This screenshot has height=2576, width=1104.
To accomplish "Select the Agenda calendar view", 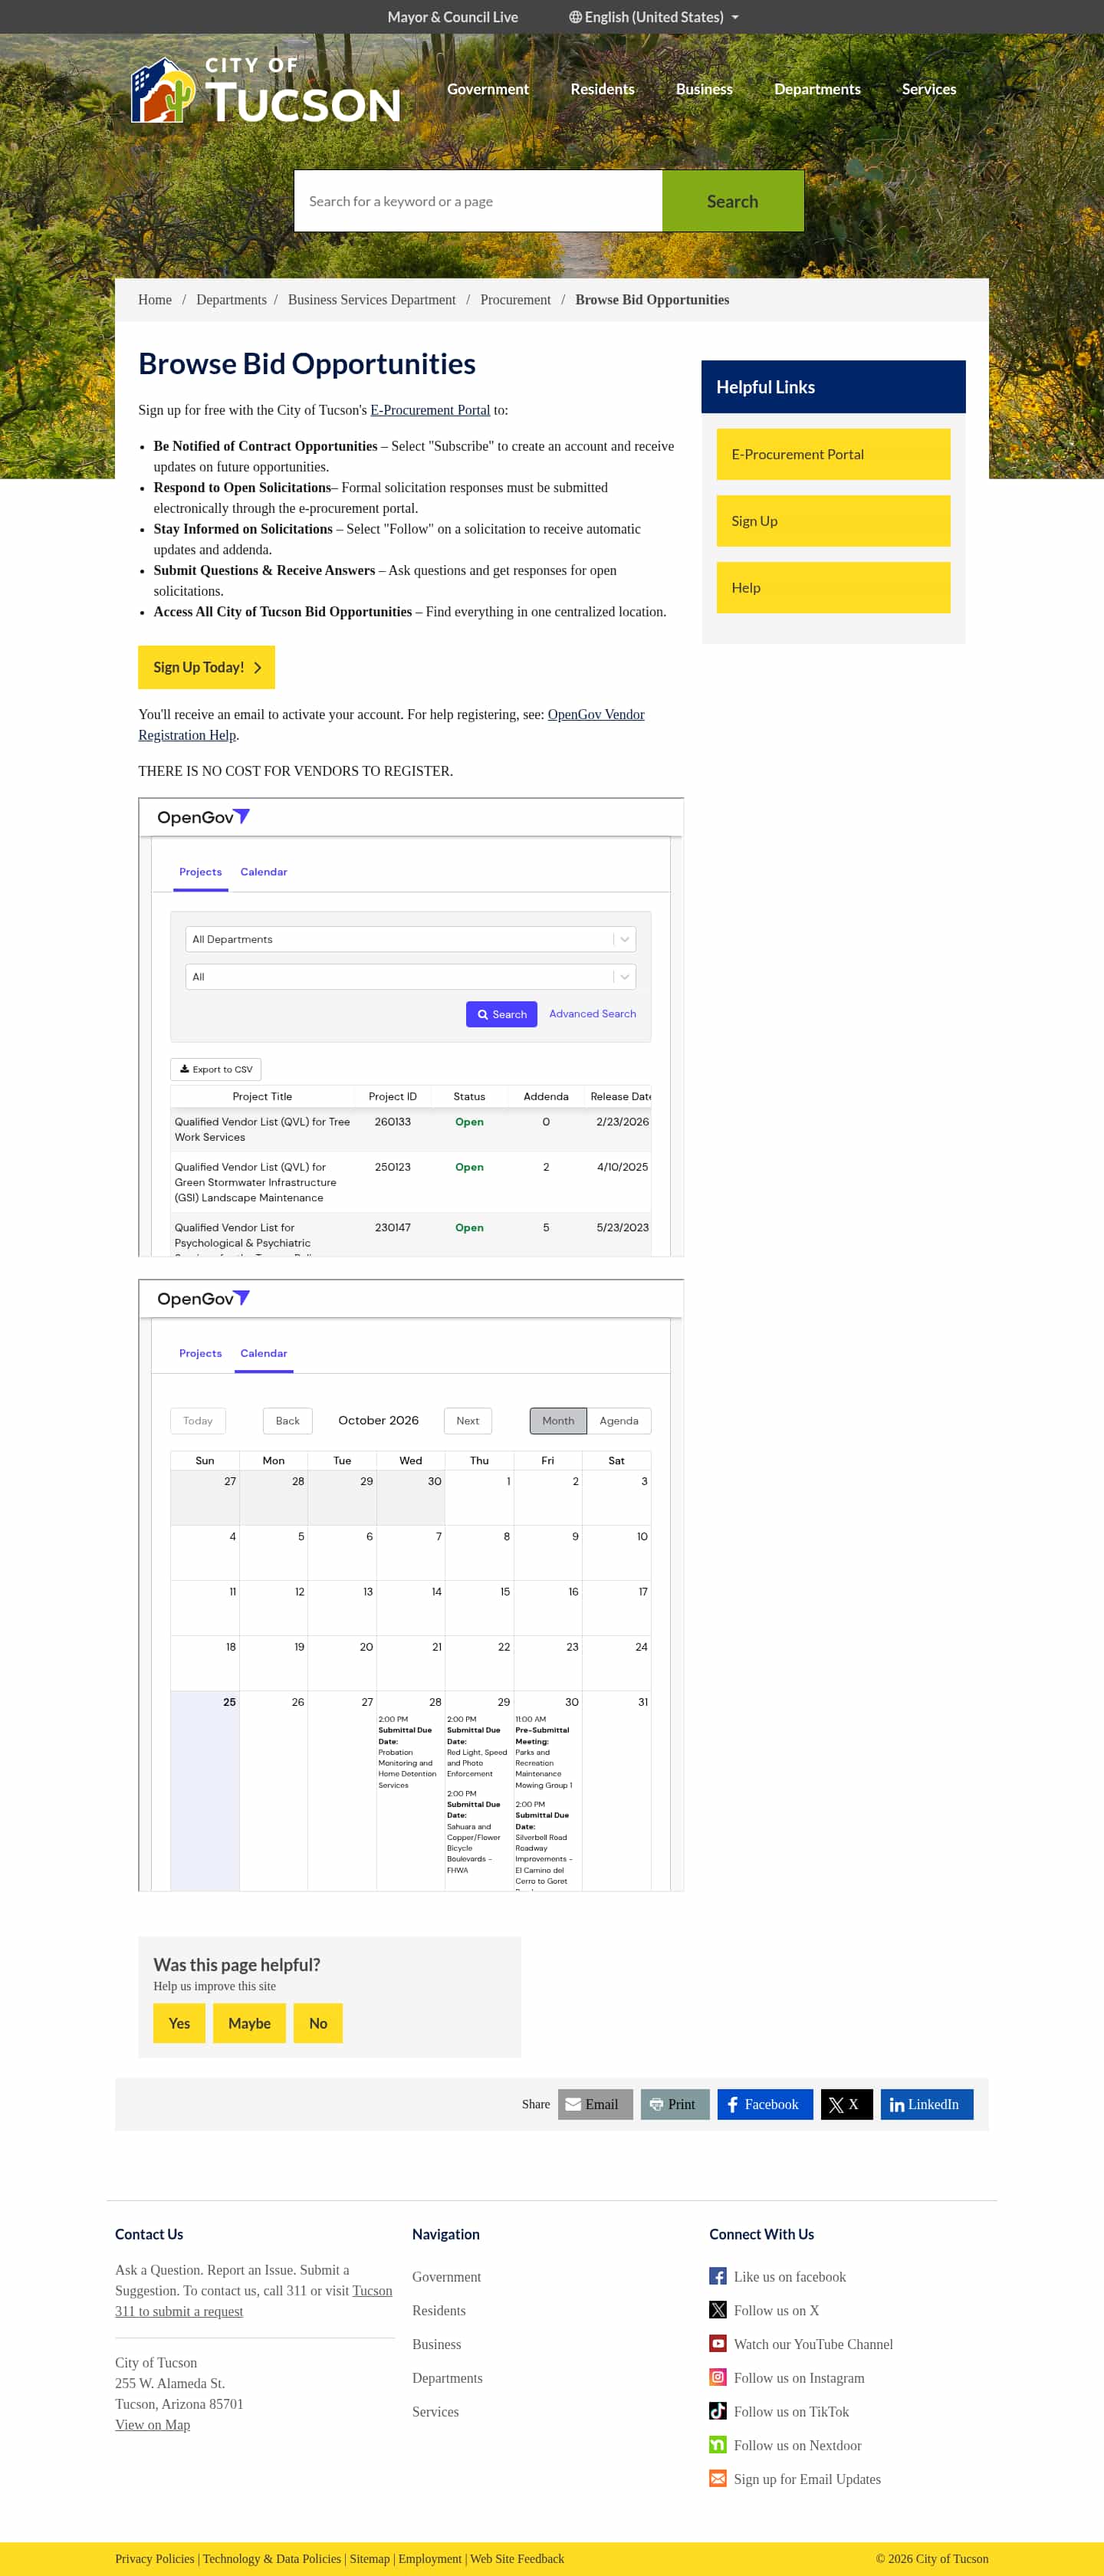I will click(619, 1421).
